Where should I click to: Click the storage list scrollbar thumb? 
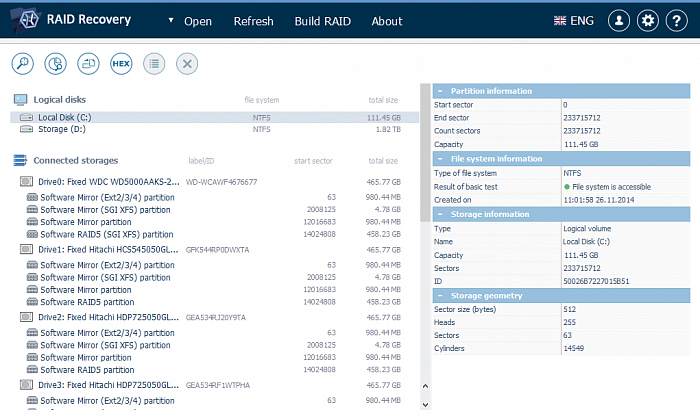coord(425,153)
